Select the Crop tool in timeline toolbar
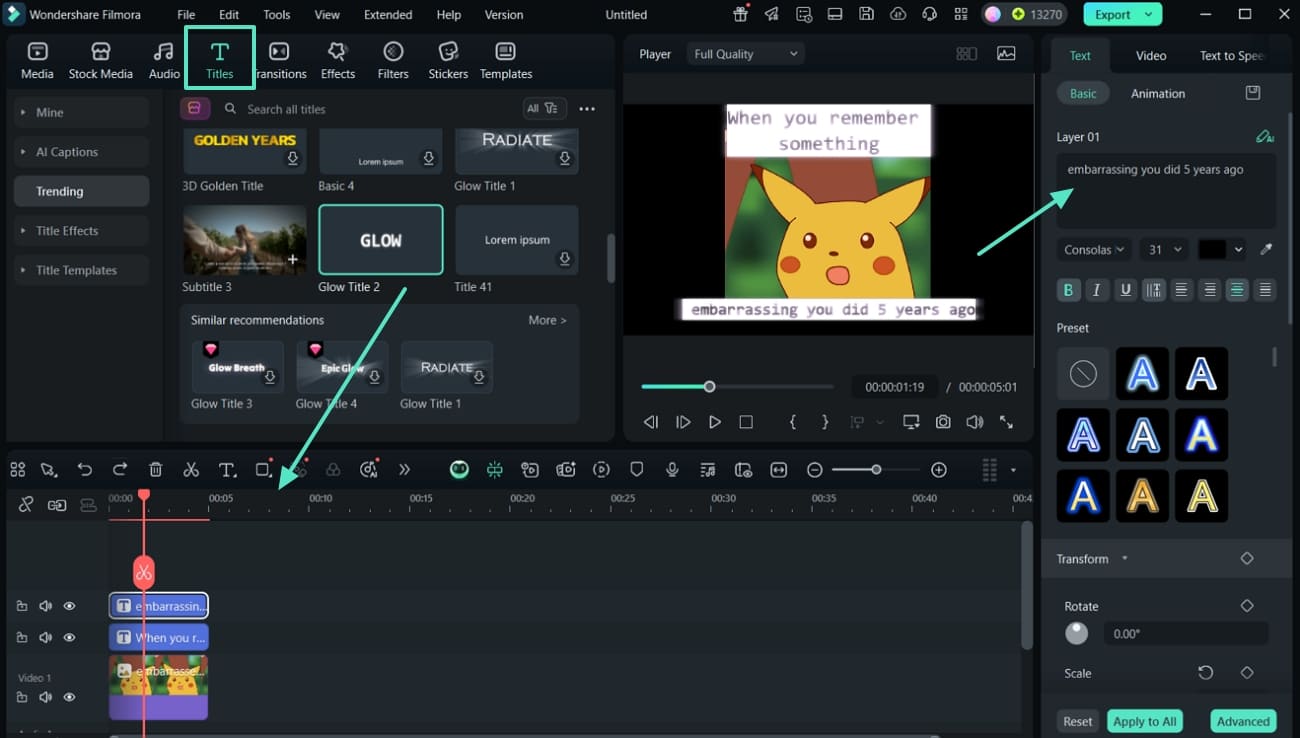Viewport: 1300px width, 738px height. (x=263, y=470)
